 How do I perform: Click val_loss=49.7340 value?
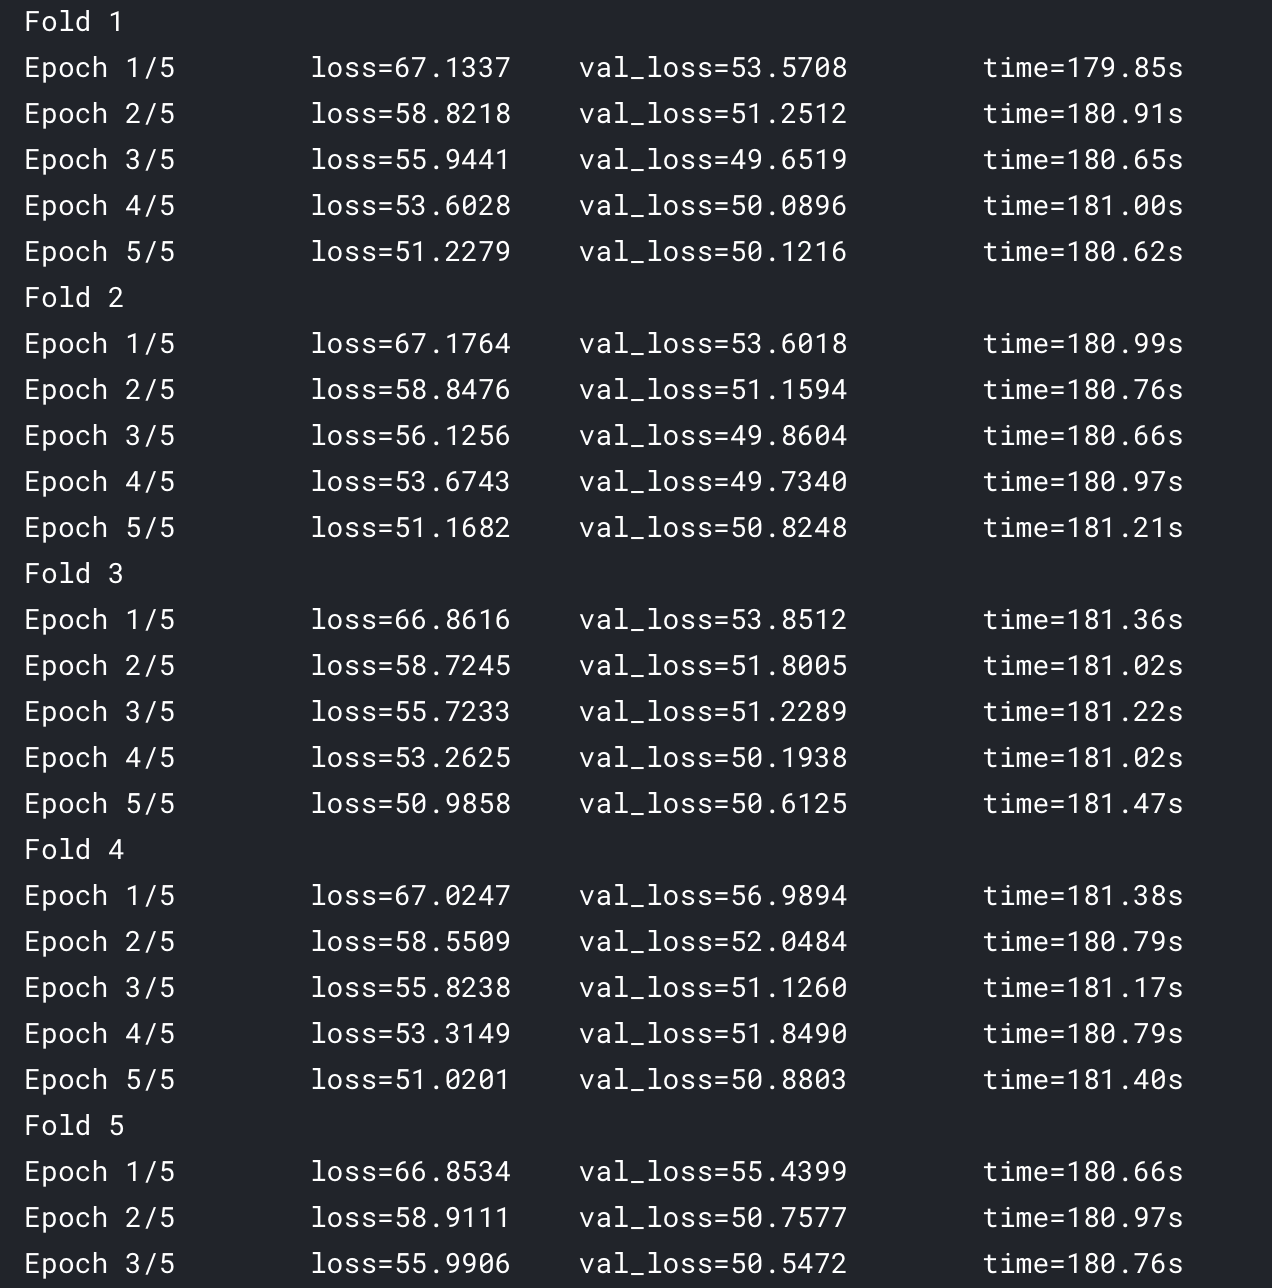coord(712,482)
